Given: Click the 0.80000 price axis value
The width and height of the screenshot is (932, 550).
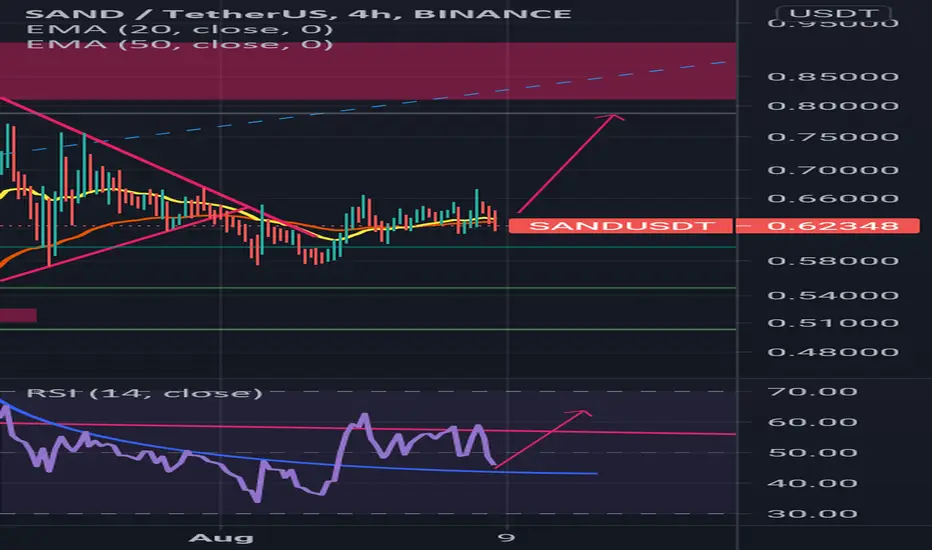Looking at the screenshot, I should (x=833, y=106).
